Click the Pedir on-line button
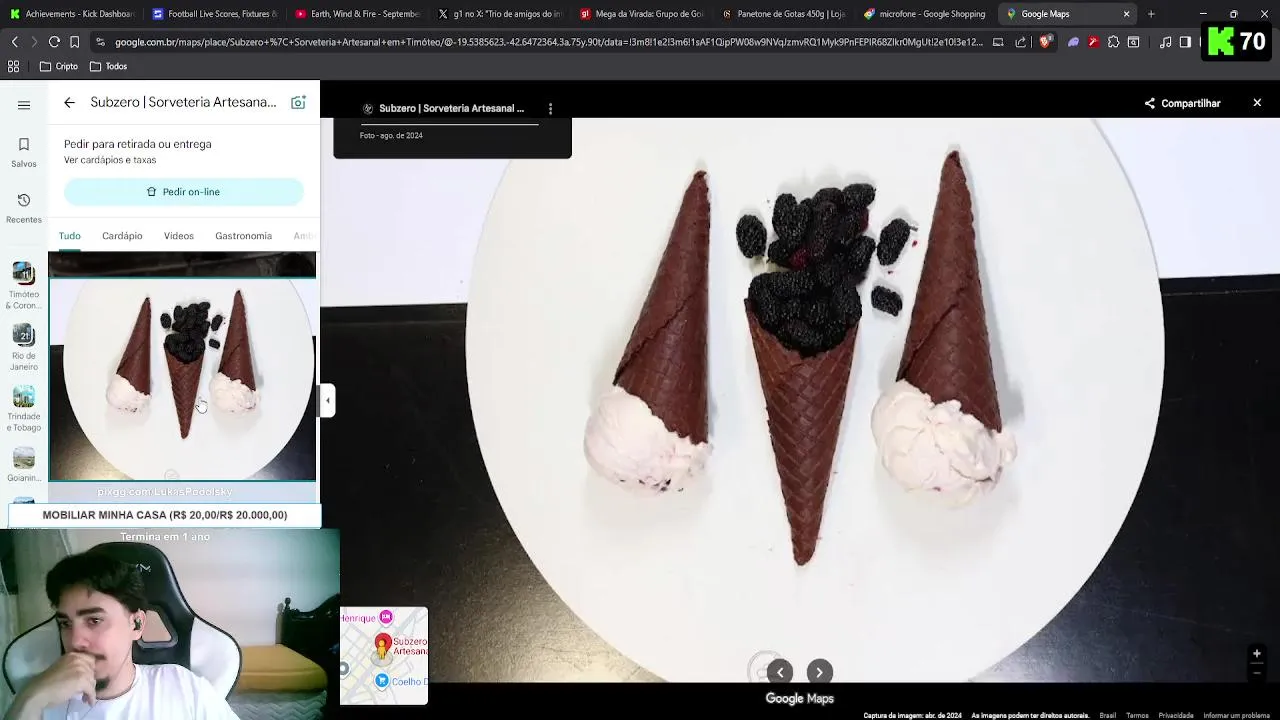The height and width of the screenshot is (720, 1280). 183,192
